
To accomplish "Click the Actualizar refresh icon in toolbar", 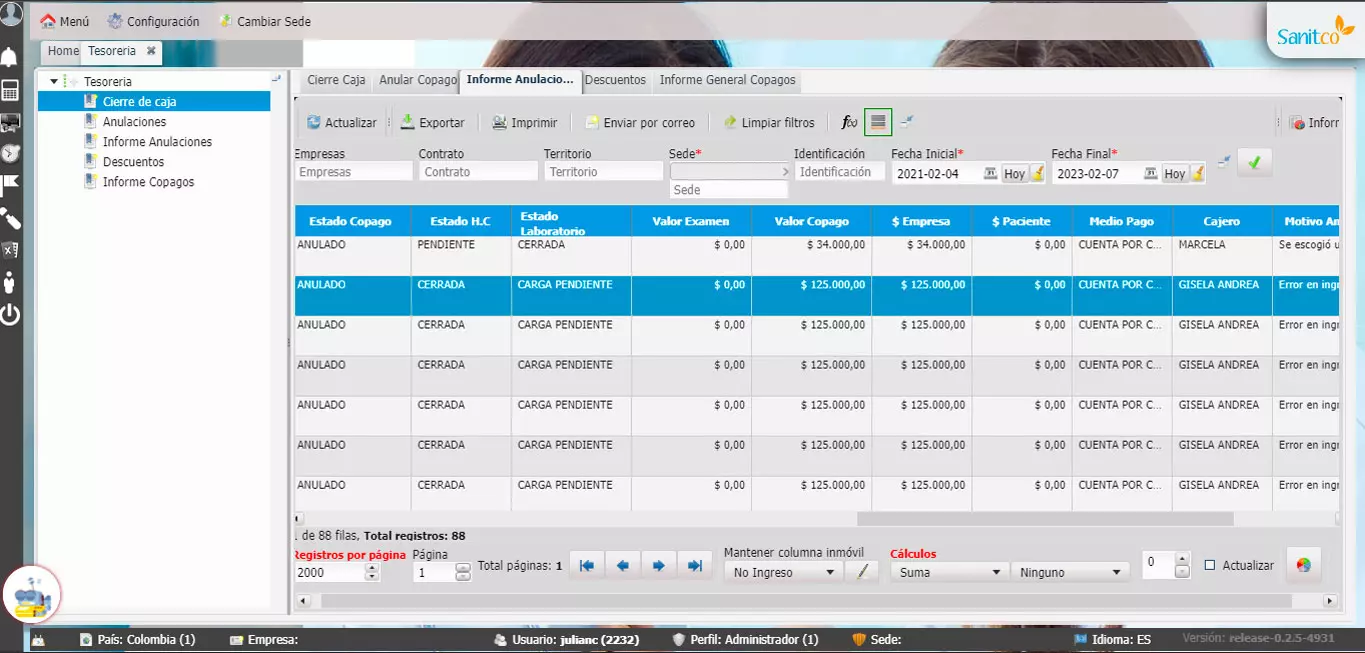I will [x=314, y=123].
